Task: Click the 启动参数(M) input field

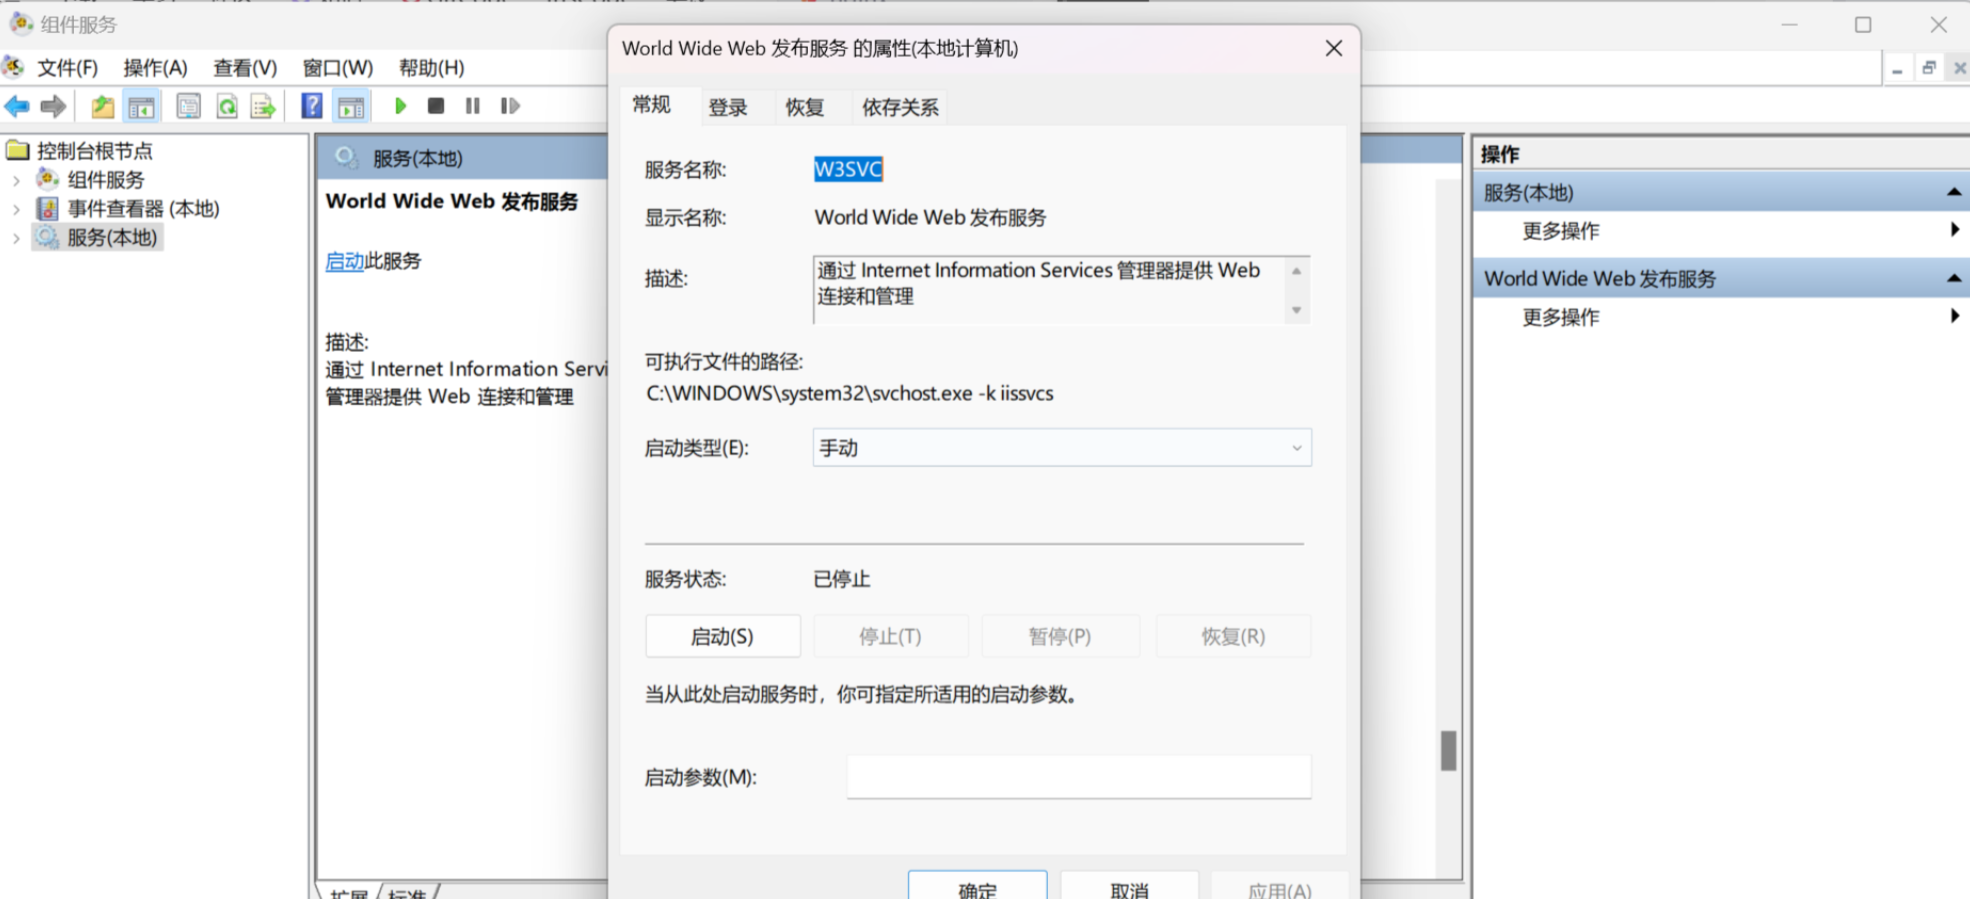Action: 1079,777
